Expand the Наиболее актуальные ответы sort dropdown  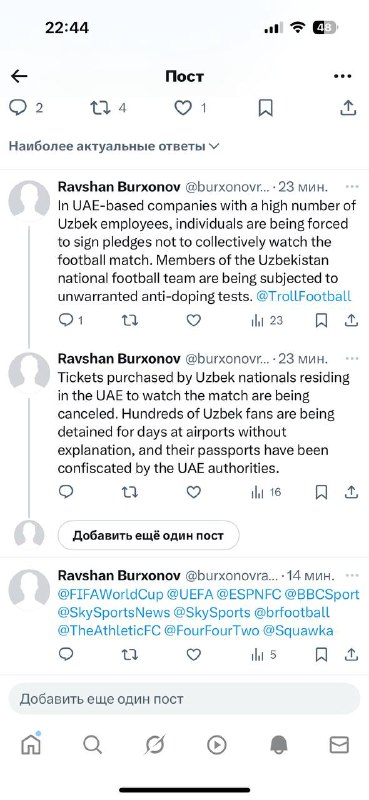point(114,146)
